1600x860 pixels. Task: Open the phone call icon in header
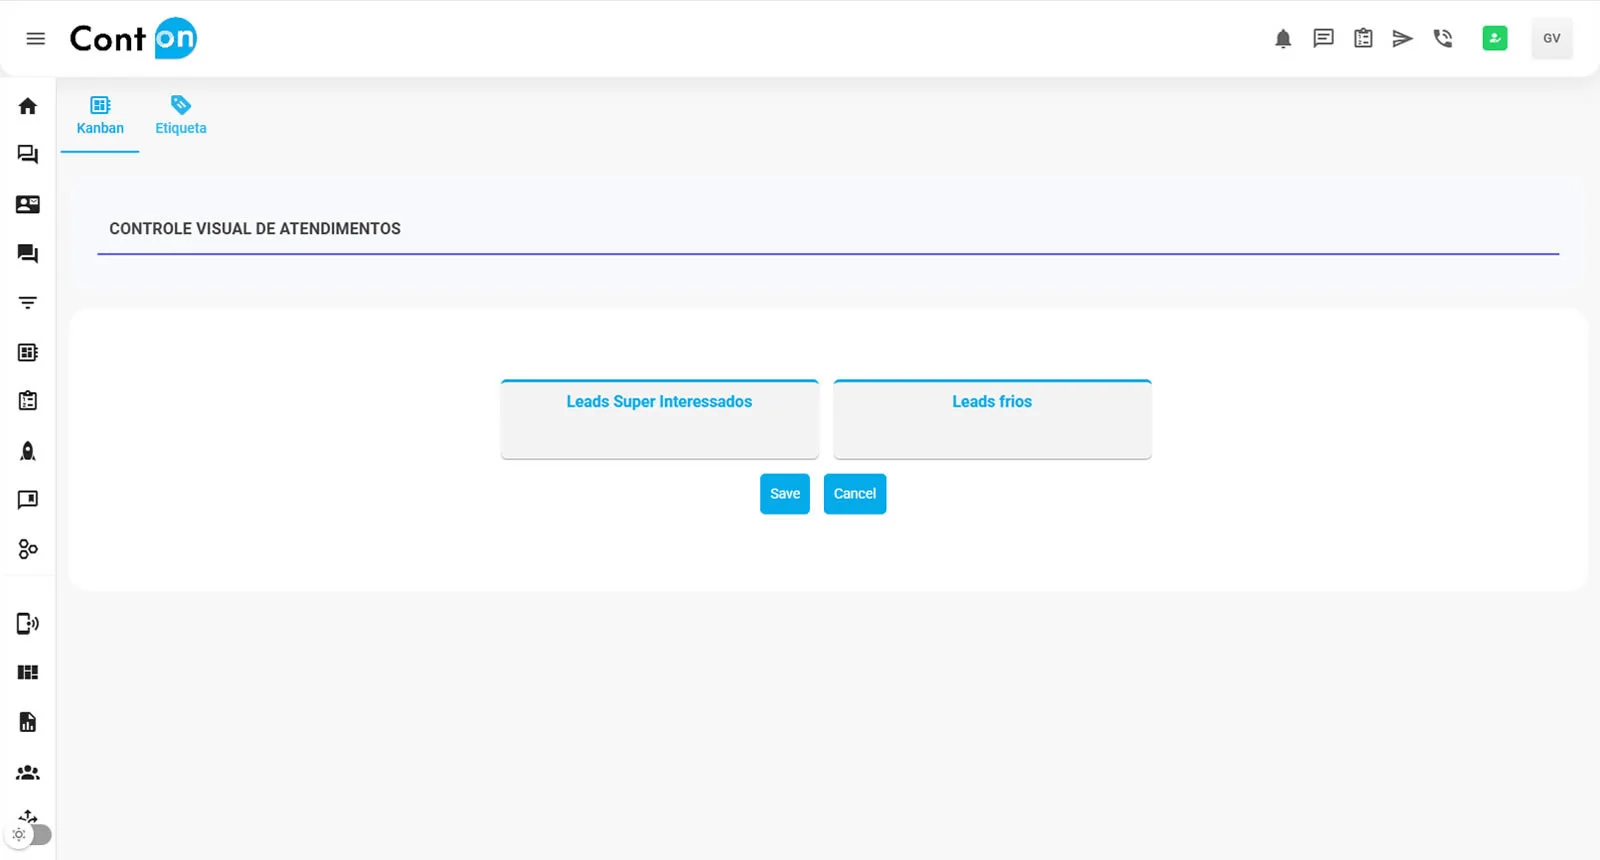point(1442,39)
